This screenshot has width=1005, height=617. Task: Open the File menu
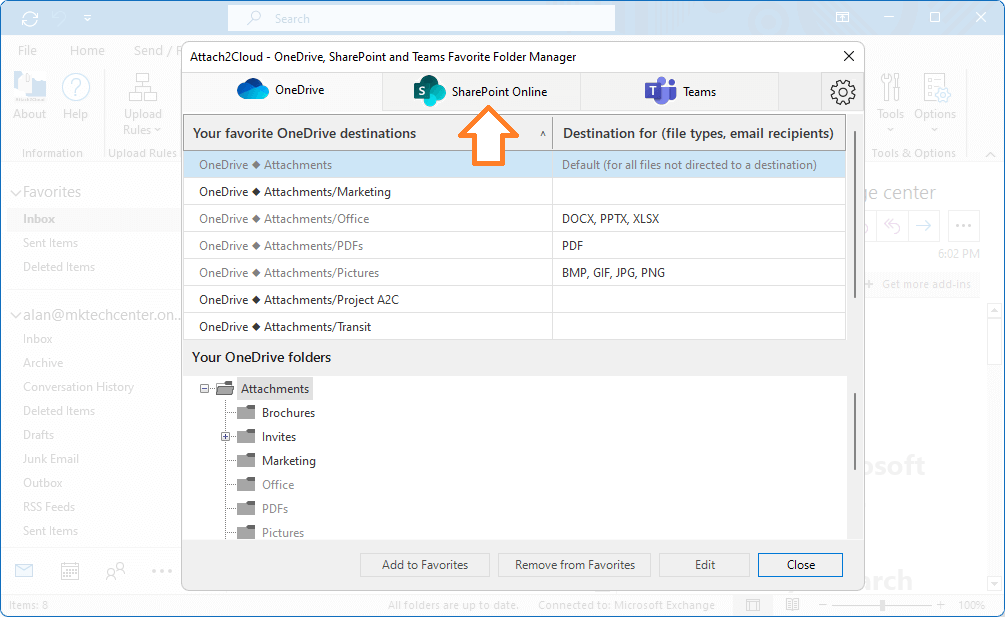tap(26, 49)
